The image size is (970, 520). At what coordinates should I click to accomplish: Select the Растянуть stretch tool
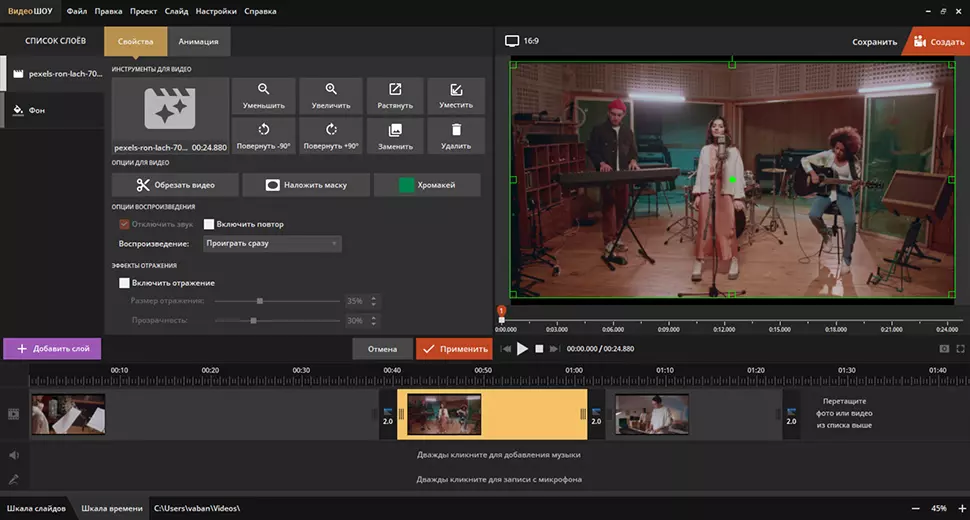coord(395,95)
